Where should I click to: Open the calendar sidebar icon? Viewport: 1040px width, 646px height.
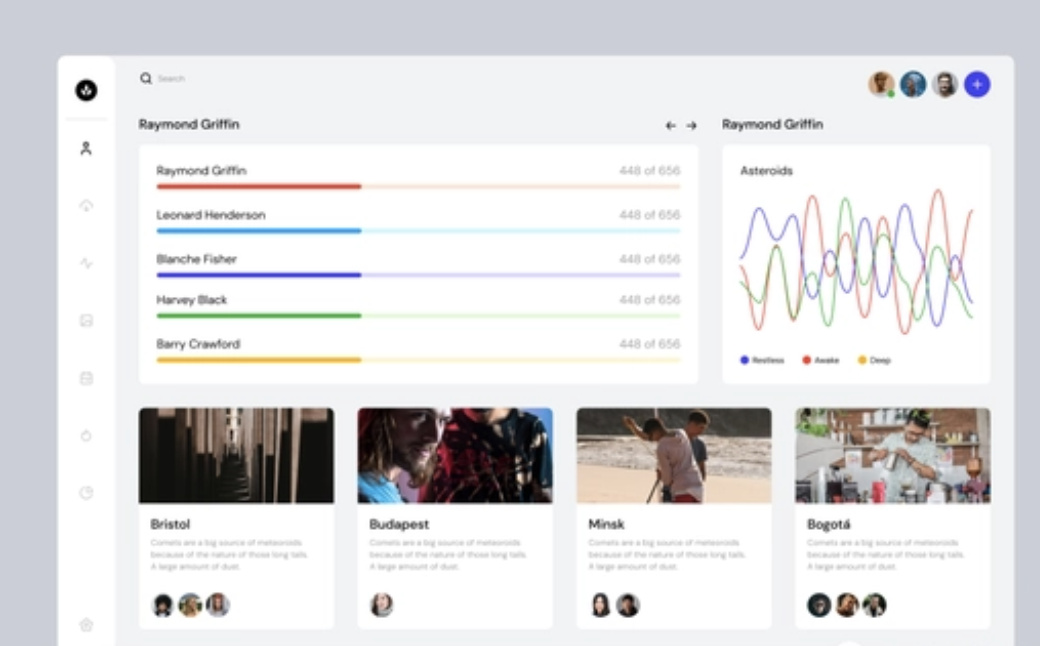click(x=86, y=378)
